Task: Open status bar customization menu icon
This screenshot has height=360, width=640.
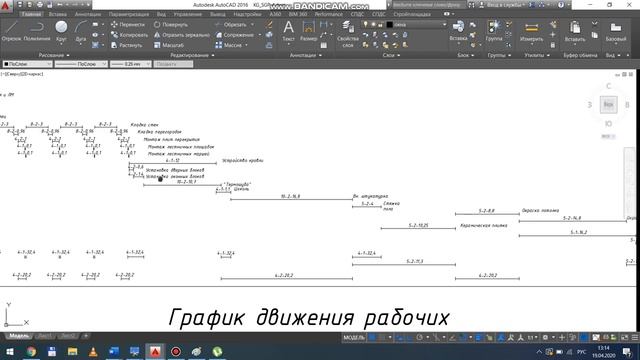Action: click(x=635, y=338)
